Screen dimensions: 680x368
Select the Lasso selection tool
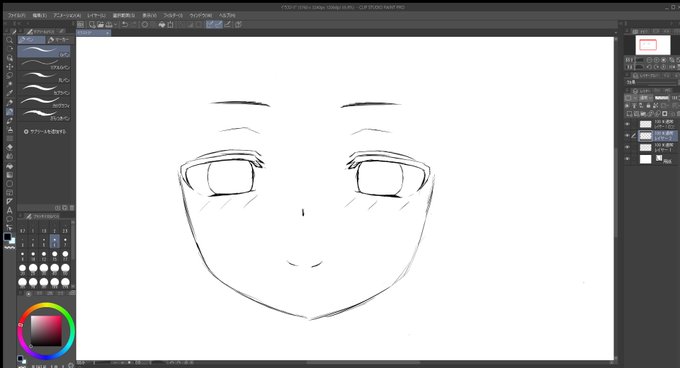click(x=10, y=76)
